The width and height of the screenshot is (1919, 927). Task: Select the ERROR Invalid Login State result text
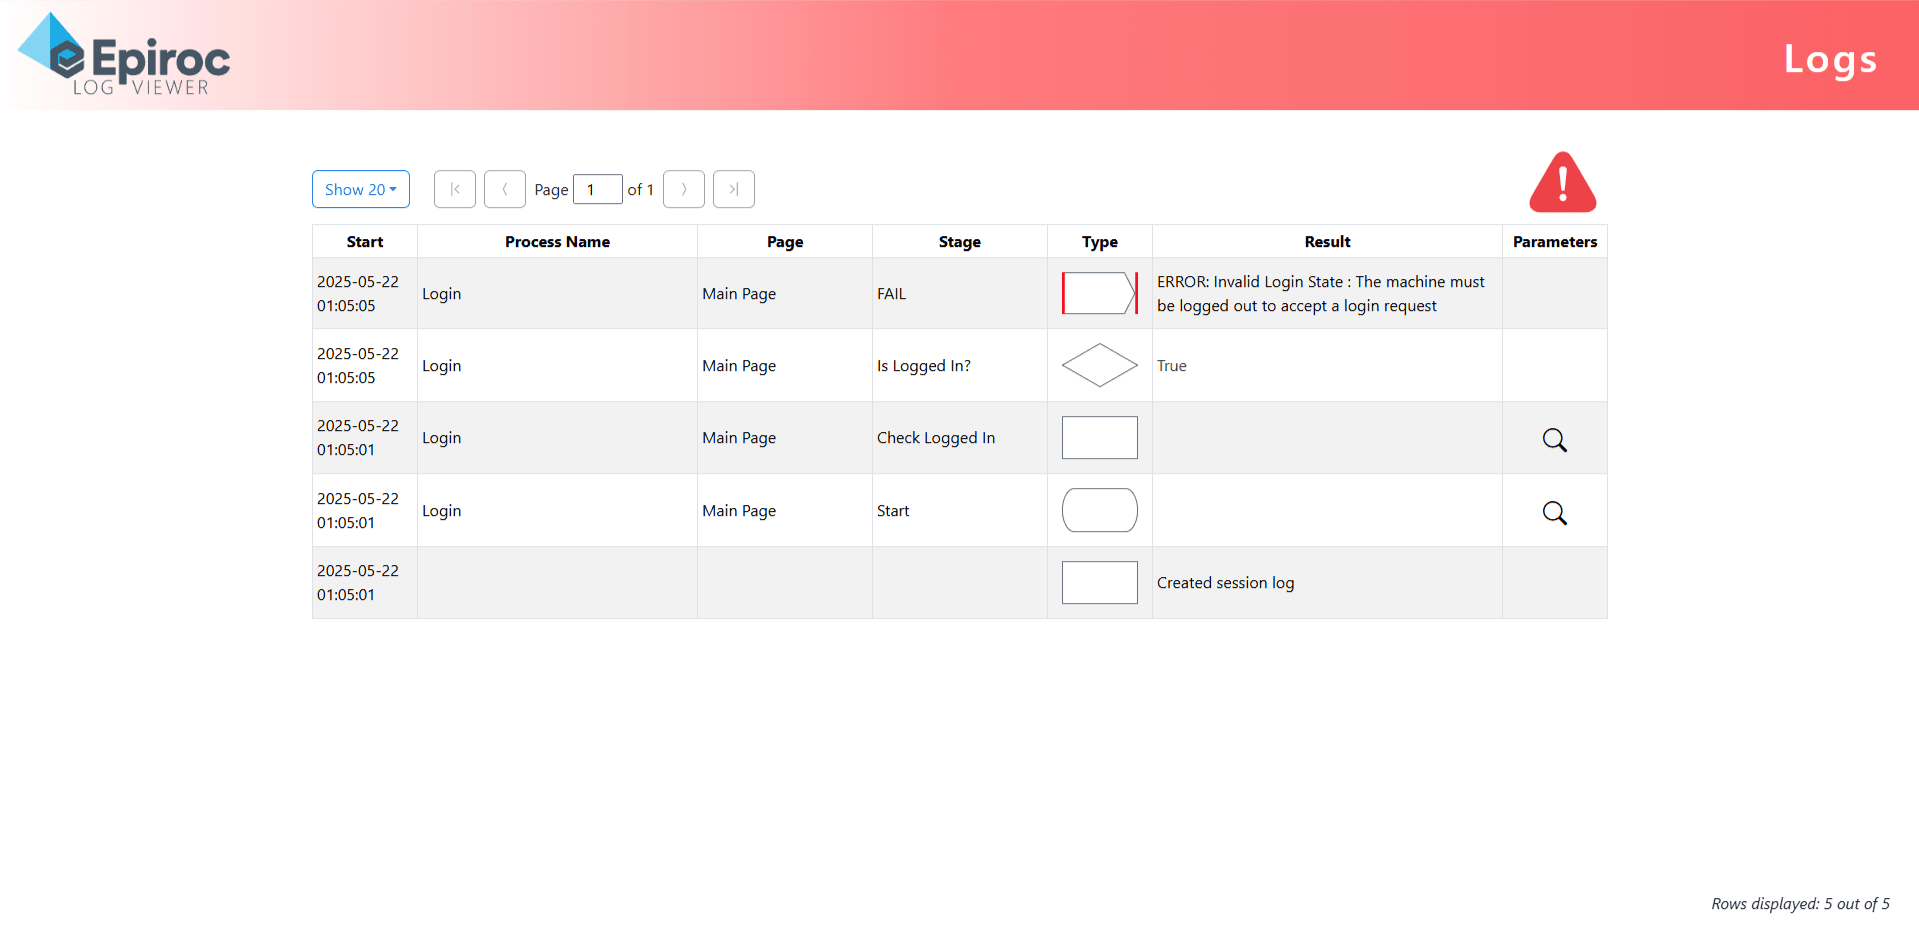1320,294
